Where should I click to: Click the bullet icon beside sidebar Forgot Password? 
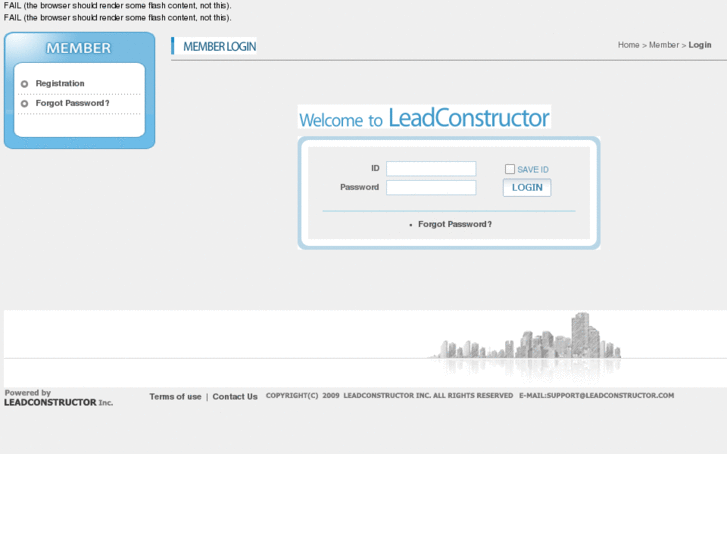pos(25,103)
